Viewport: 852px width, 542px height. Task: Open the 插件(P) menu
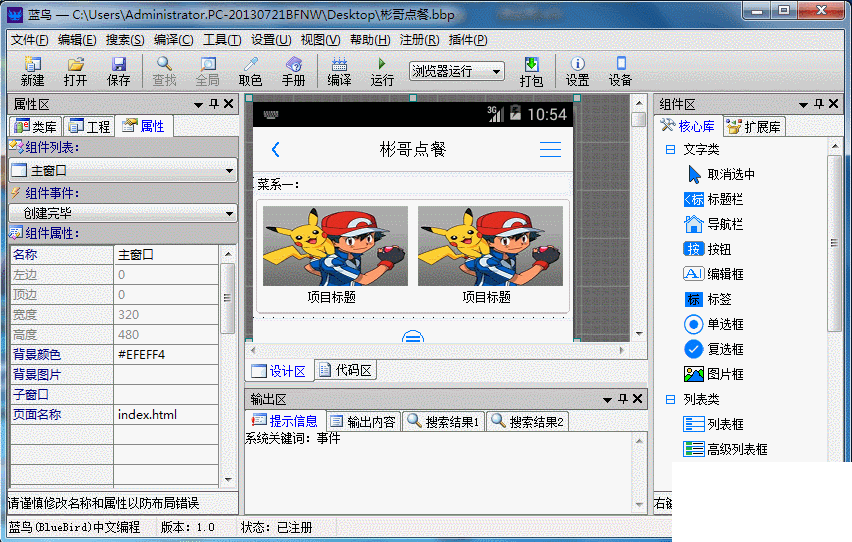point(468,40)
